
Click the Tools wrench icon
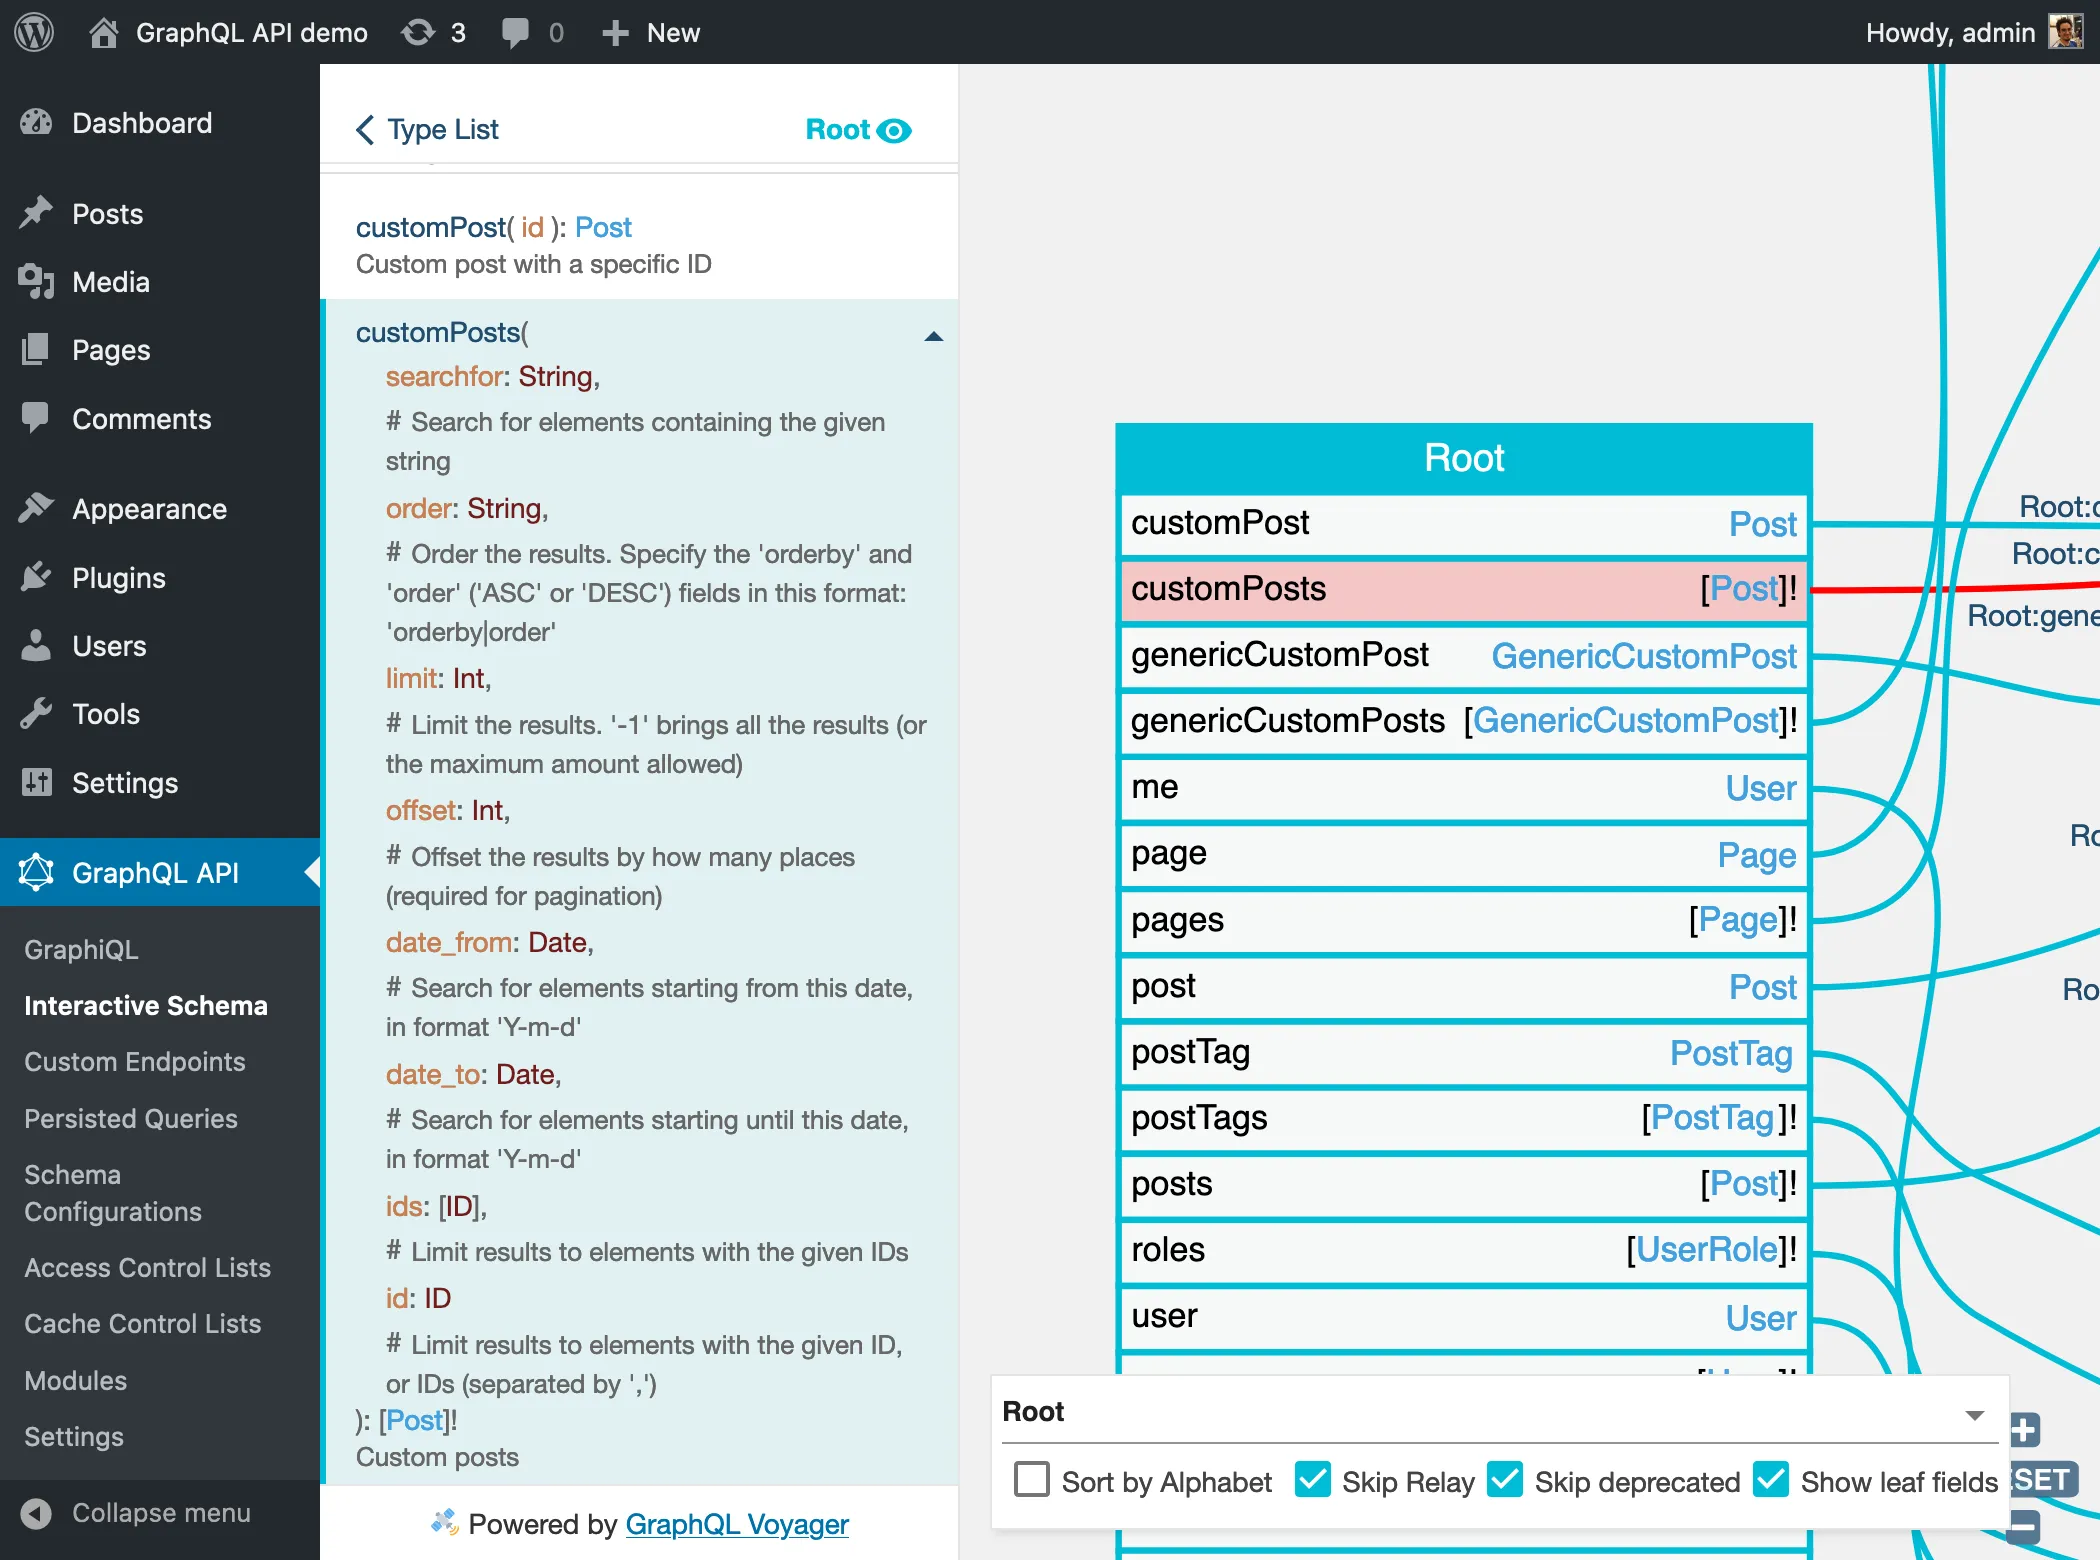coord(36,713)
